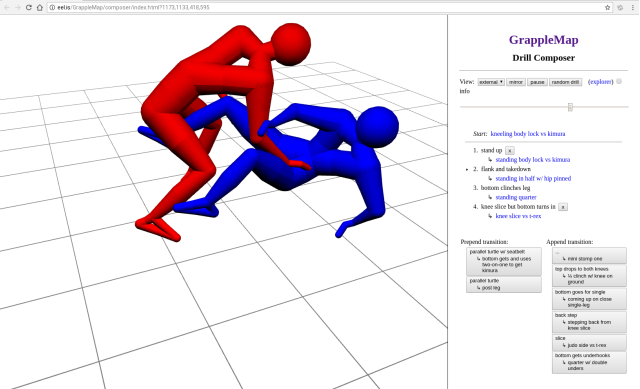Prepend 'parallel turtle w/ seatbelt' transition
The image size is (640, 389).
(x=504, y=261)
